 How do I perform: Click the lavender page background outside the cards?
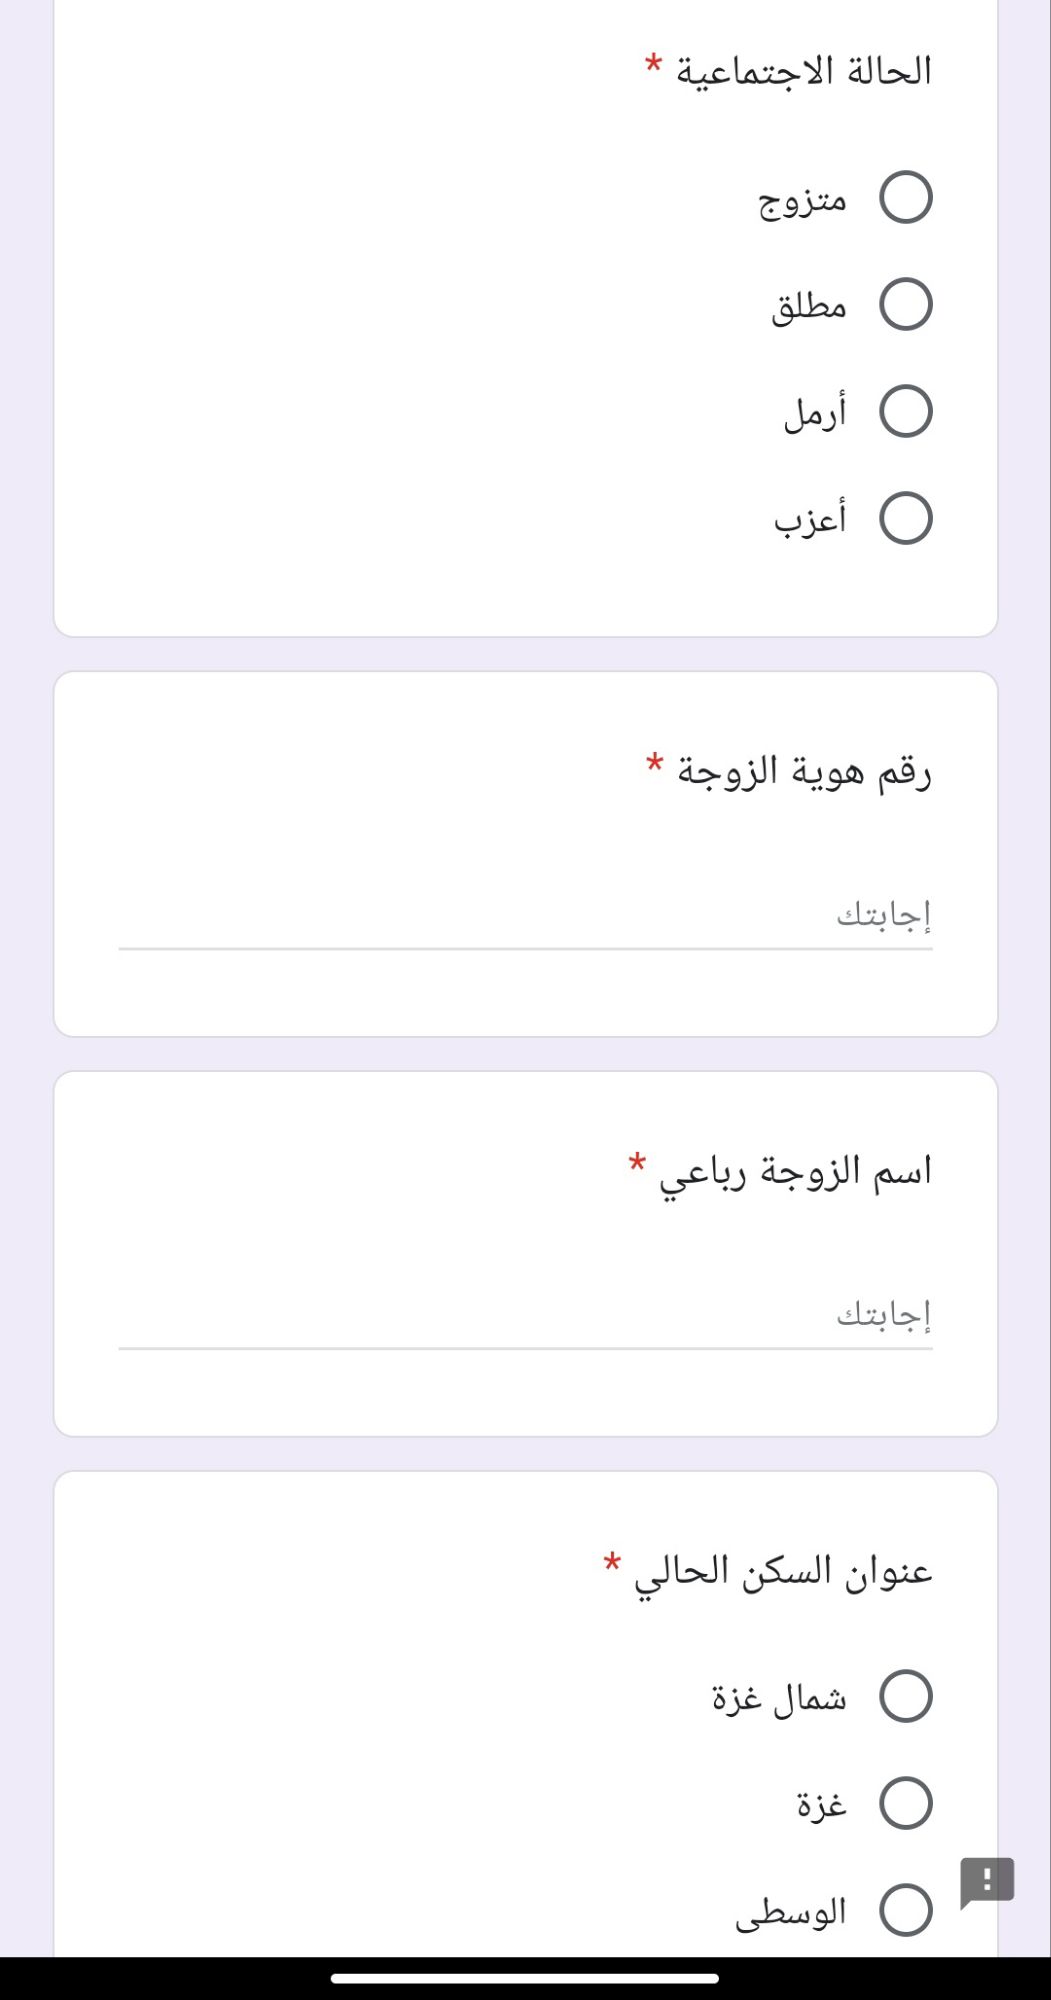[25, 1000]
